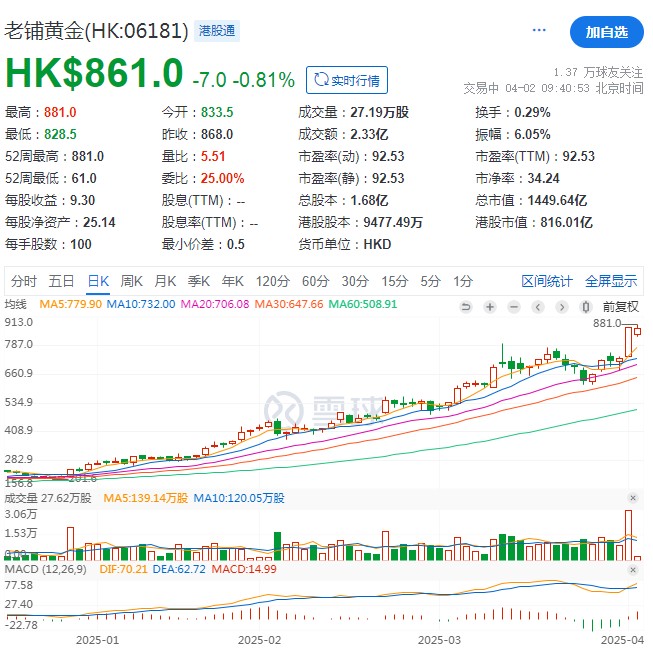
Task: Click the MA20:706.08 legend label
Action: tap(215, 304)
